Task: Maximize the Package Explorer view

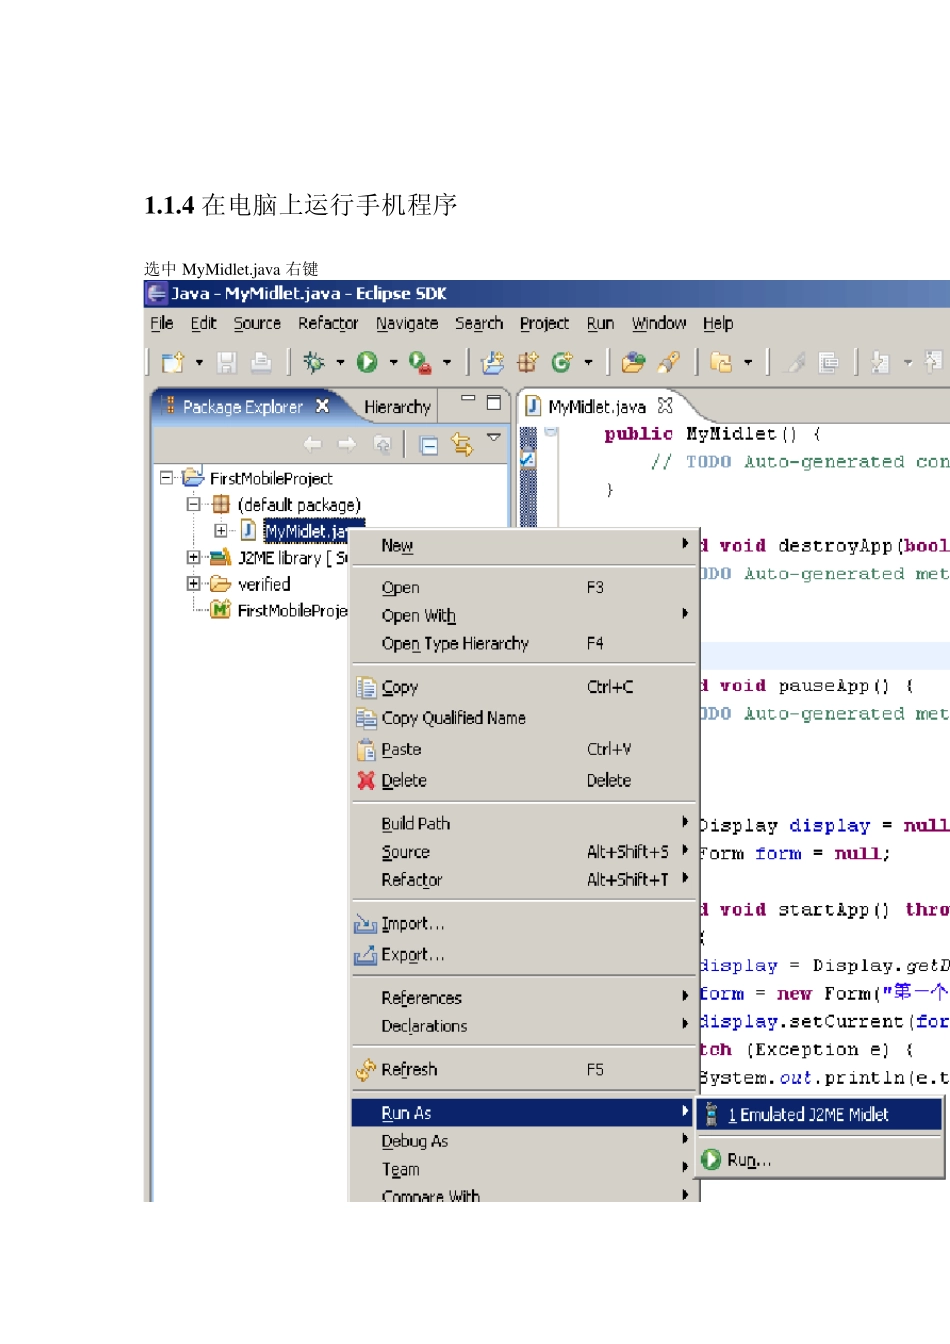Action: 494,403
